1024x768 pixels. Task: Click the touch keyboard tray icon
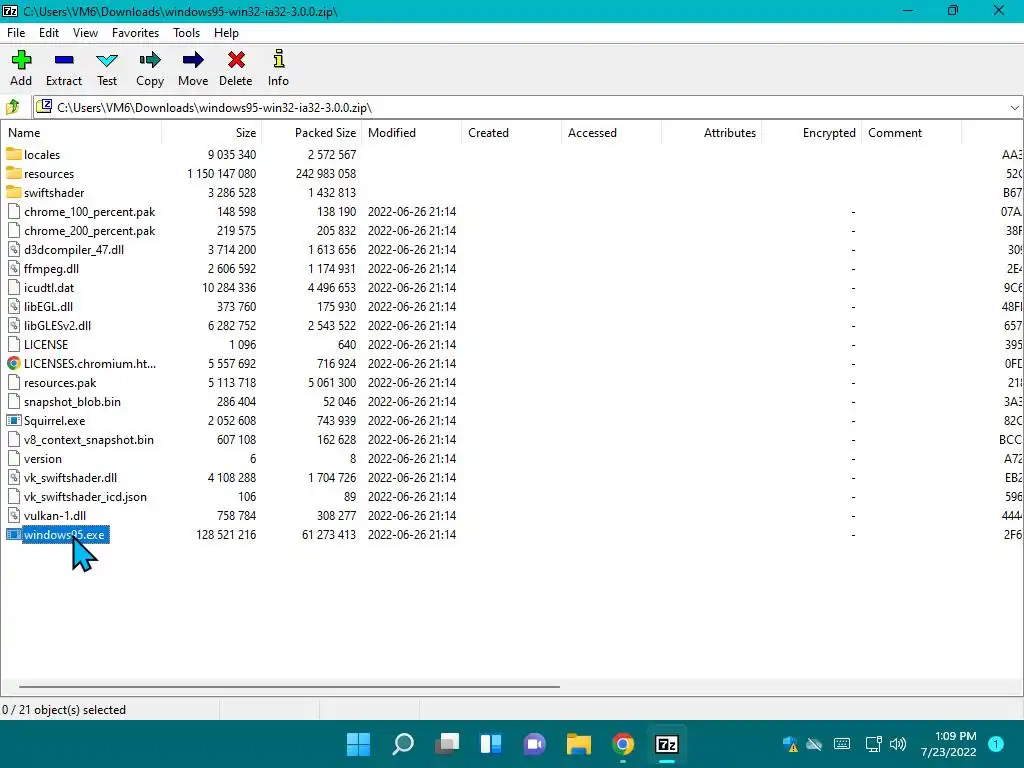tap(842, 744)
